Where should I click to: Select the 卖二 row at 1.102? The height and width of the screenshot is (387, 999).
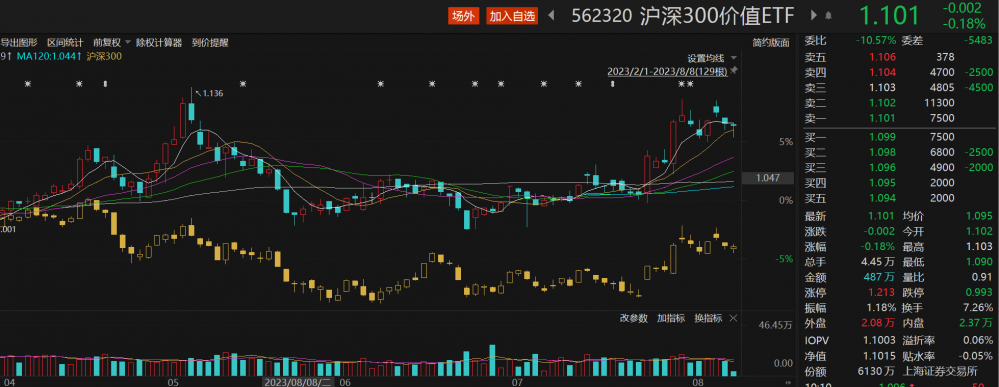[899, 103]
